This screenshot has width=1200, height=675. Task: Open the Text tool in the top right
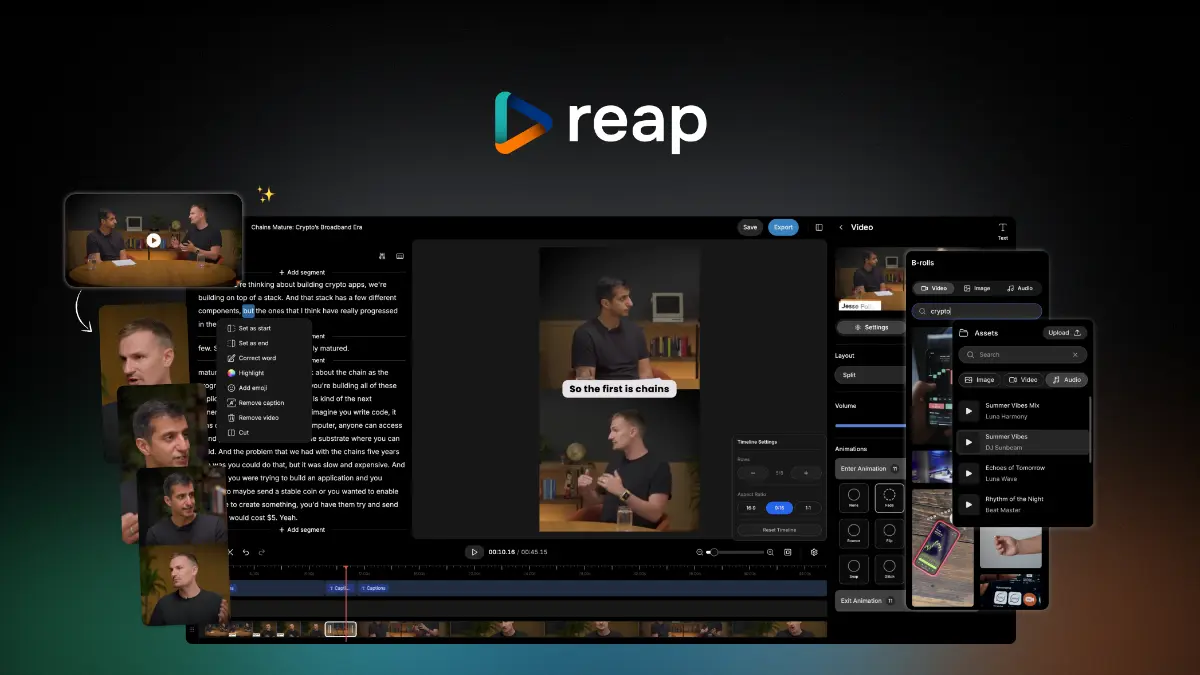1002,232
